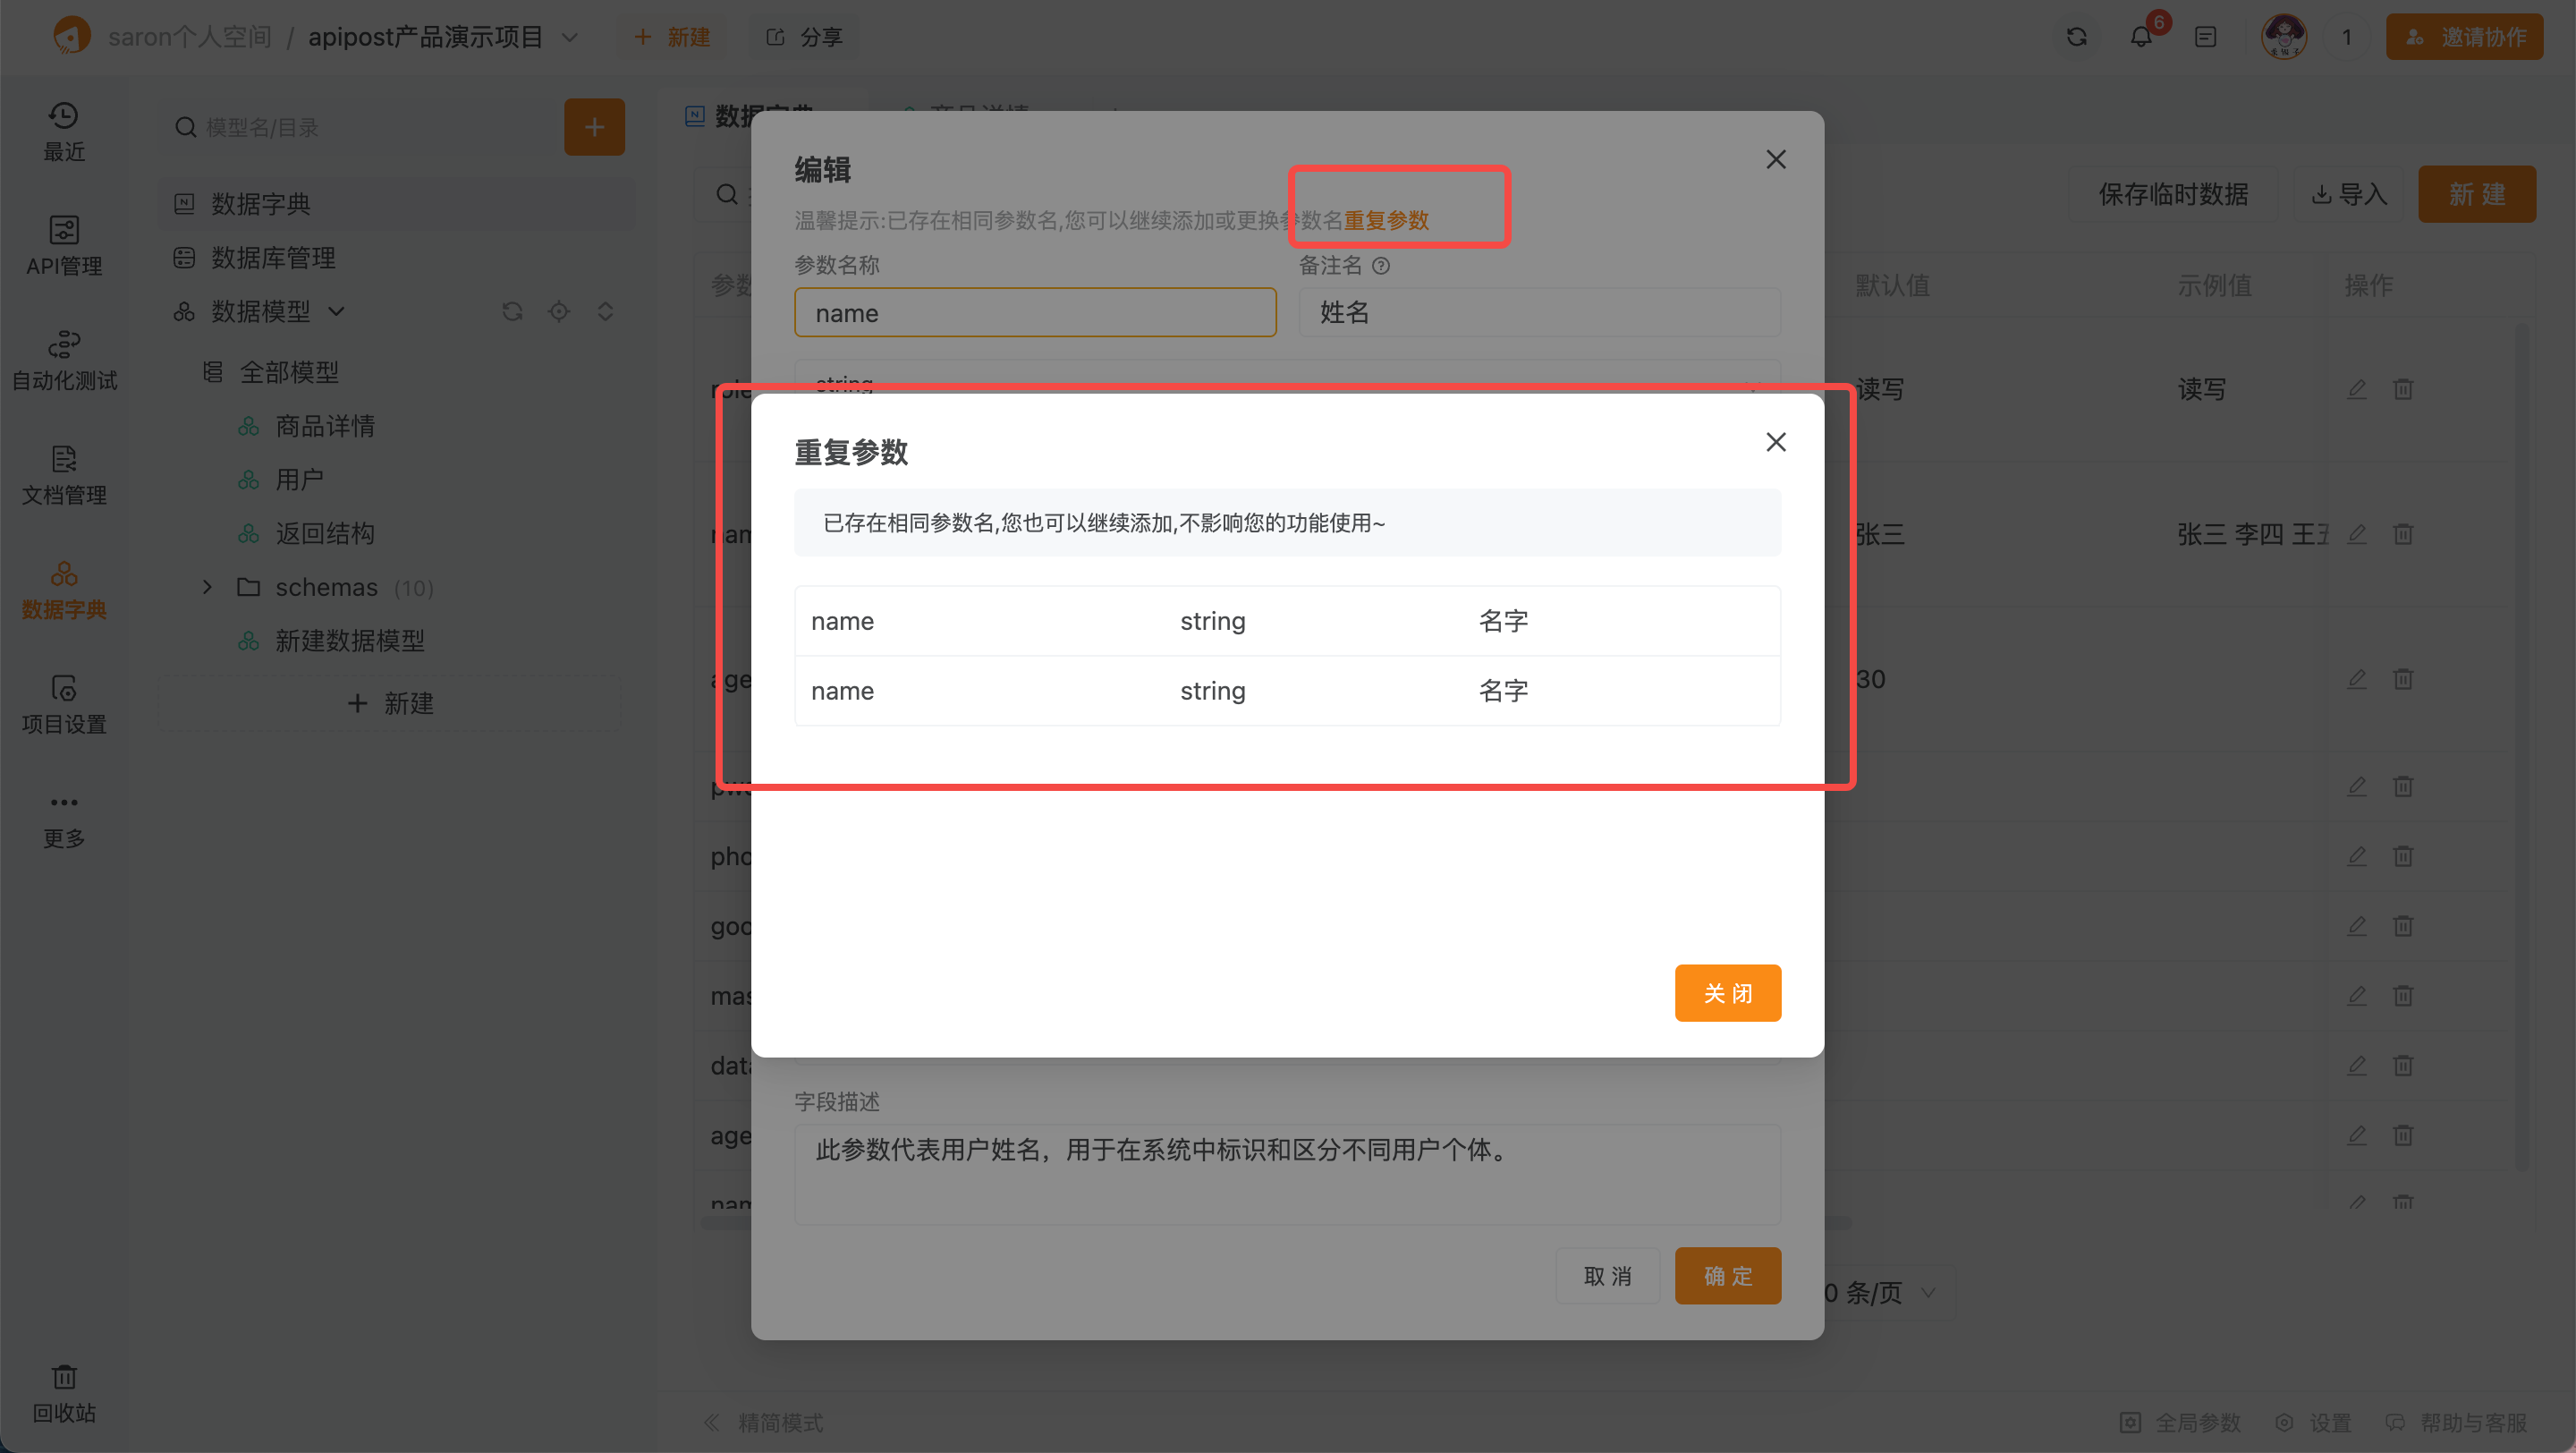
Task: Select 数据字典 in the tree panel
Action: point(396,204)
